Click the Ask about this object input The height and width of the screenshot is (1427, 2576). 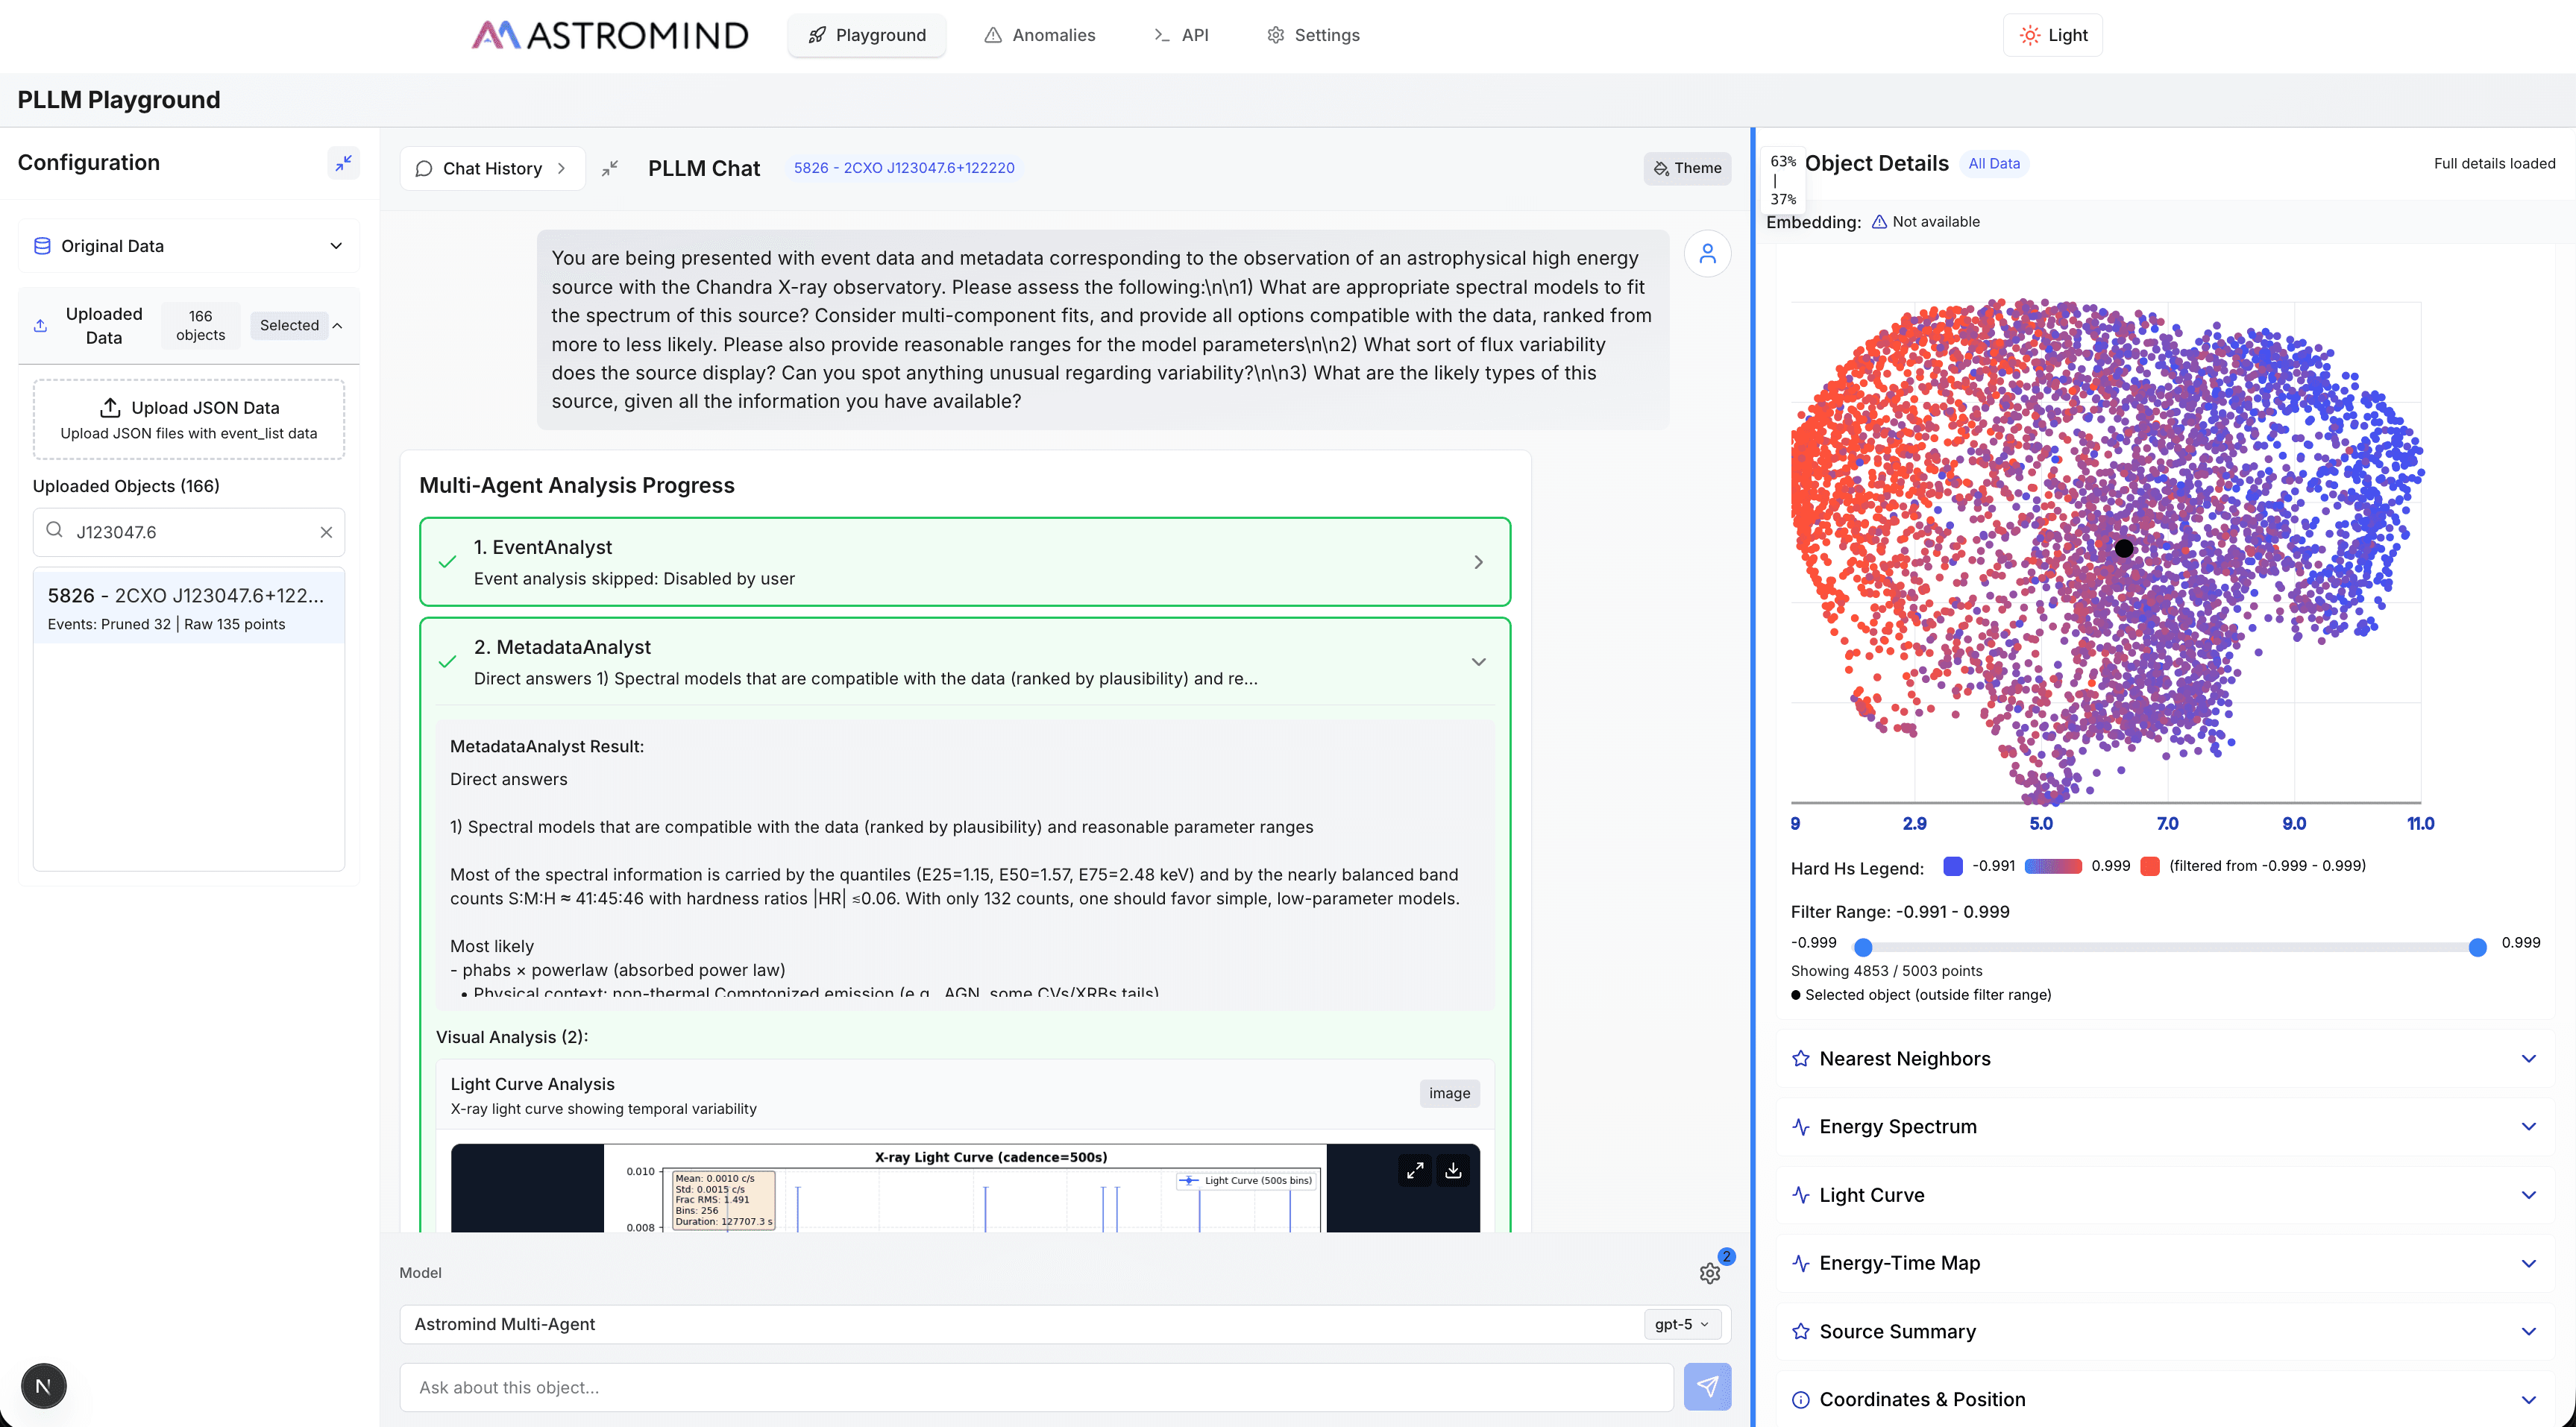1036,1386
